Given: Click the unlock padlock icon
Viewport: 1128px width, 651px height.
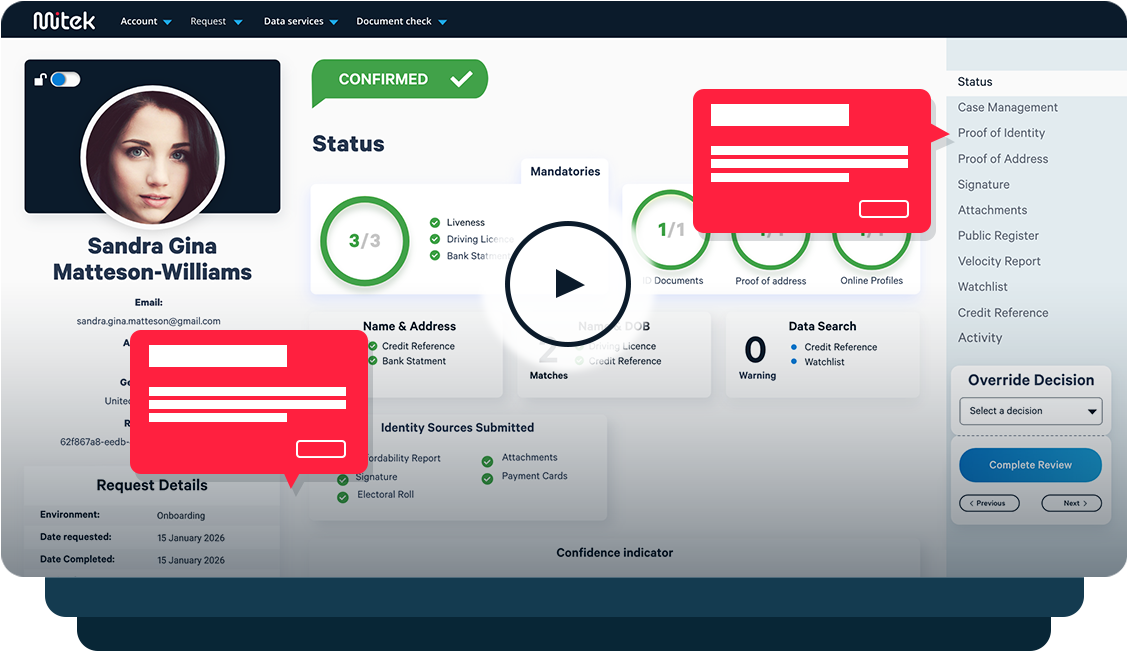Looking at the screenshot, I should (40, 79).
